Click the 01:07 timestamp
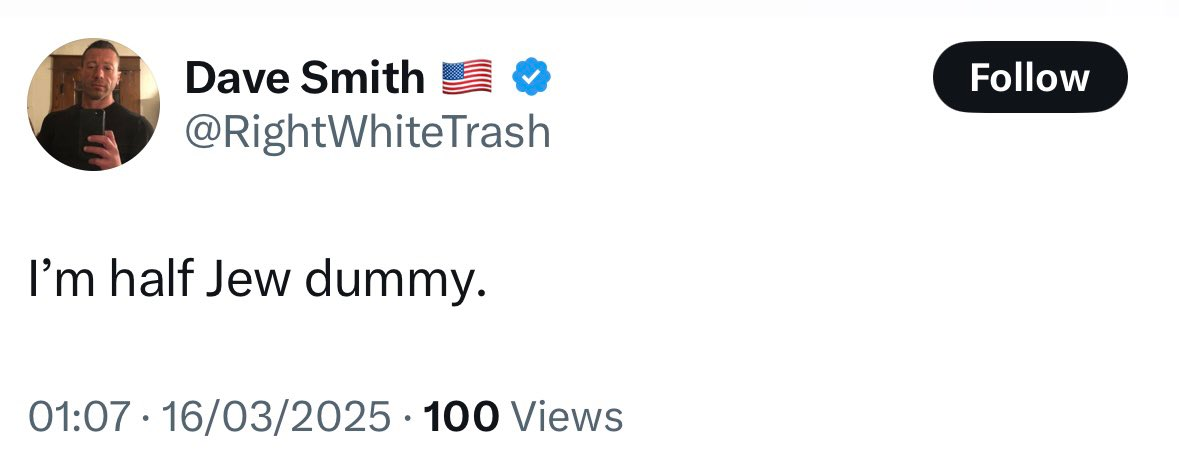This screenshot has height=470, width=1179. [x=79, y=416]
